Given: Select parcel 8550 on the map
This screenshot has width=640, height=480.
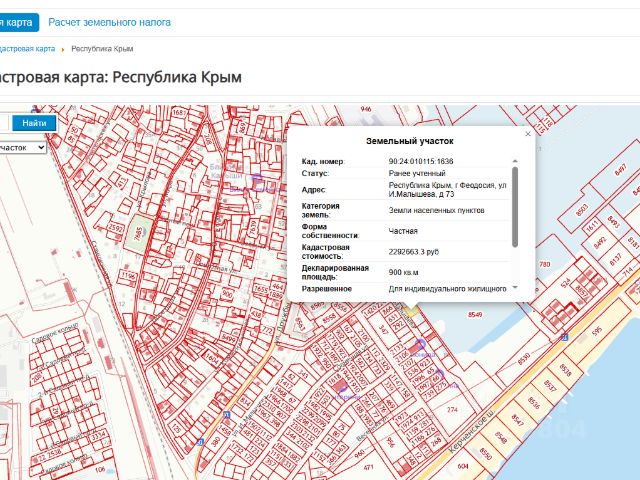Looking at the screenshot, I should click(x=485, y=453).
